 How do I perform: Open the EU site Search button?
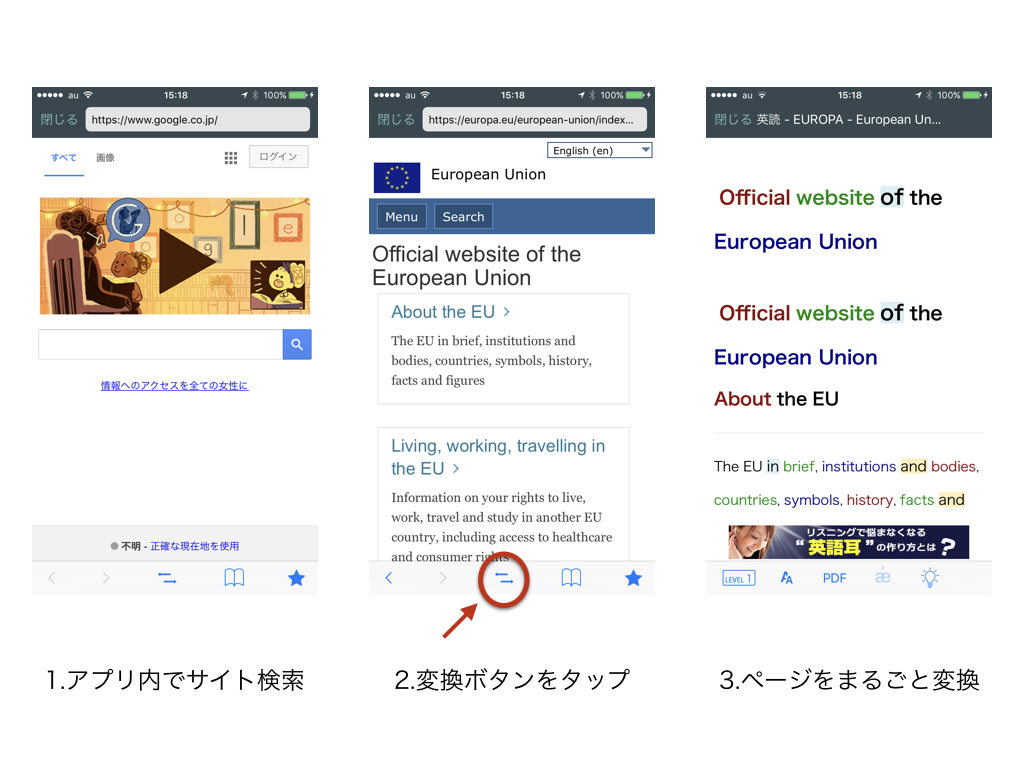(x=464, y=217)
